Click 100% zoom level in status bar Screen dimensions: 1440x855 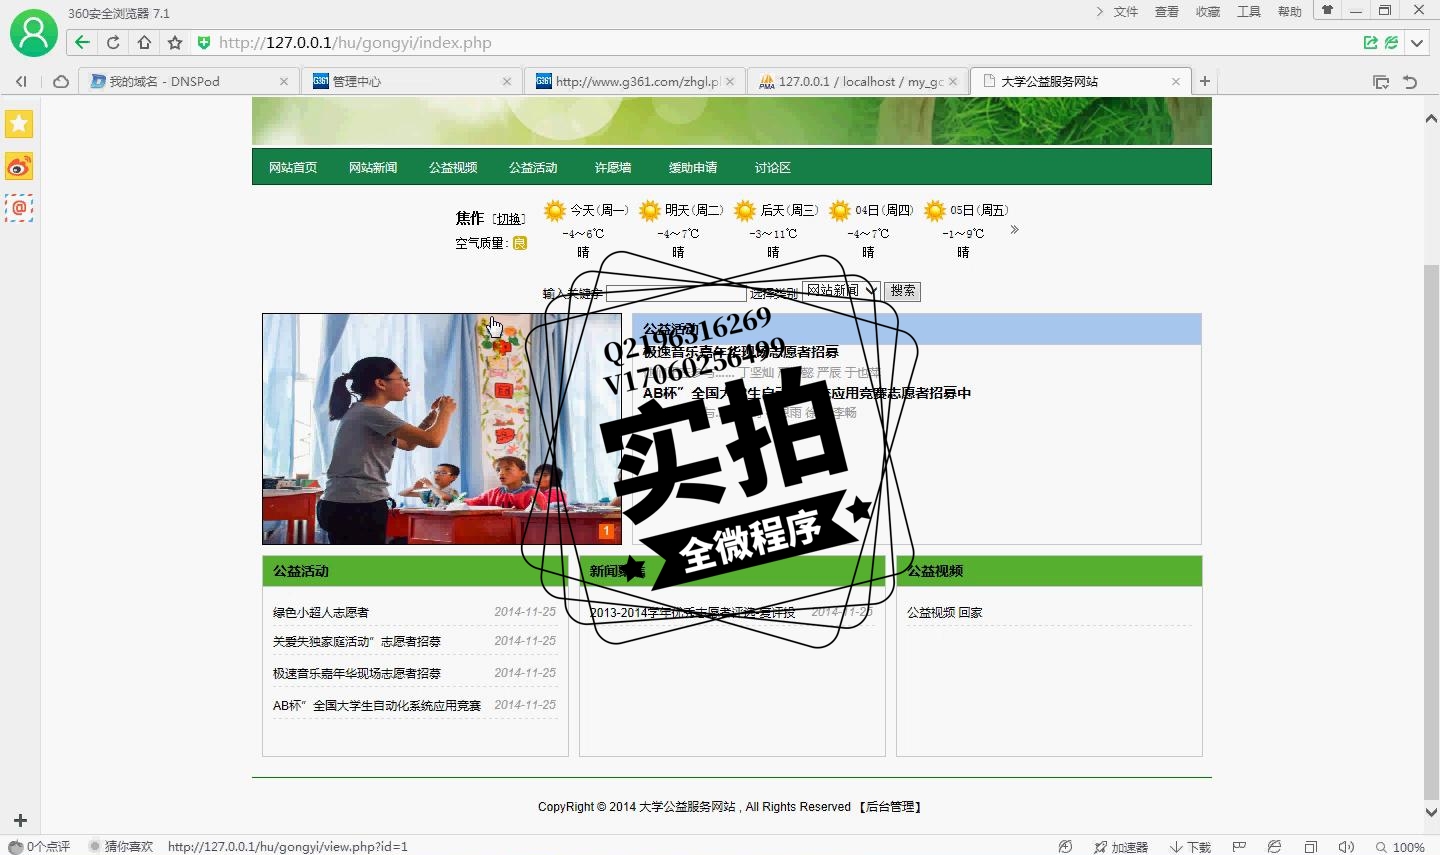click(x=1400, y=847)
